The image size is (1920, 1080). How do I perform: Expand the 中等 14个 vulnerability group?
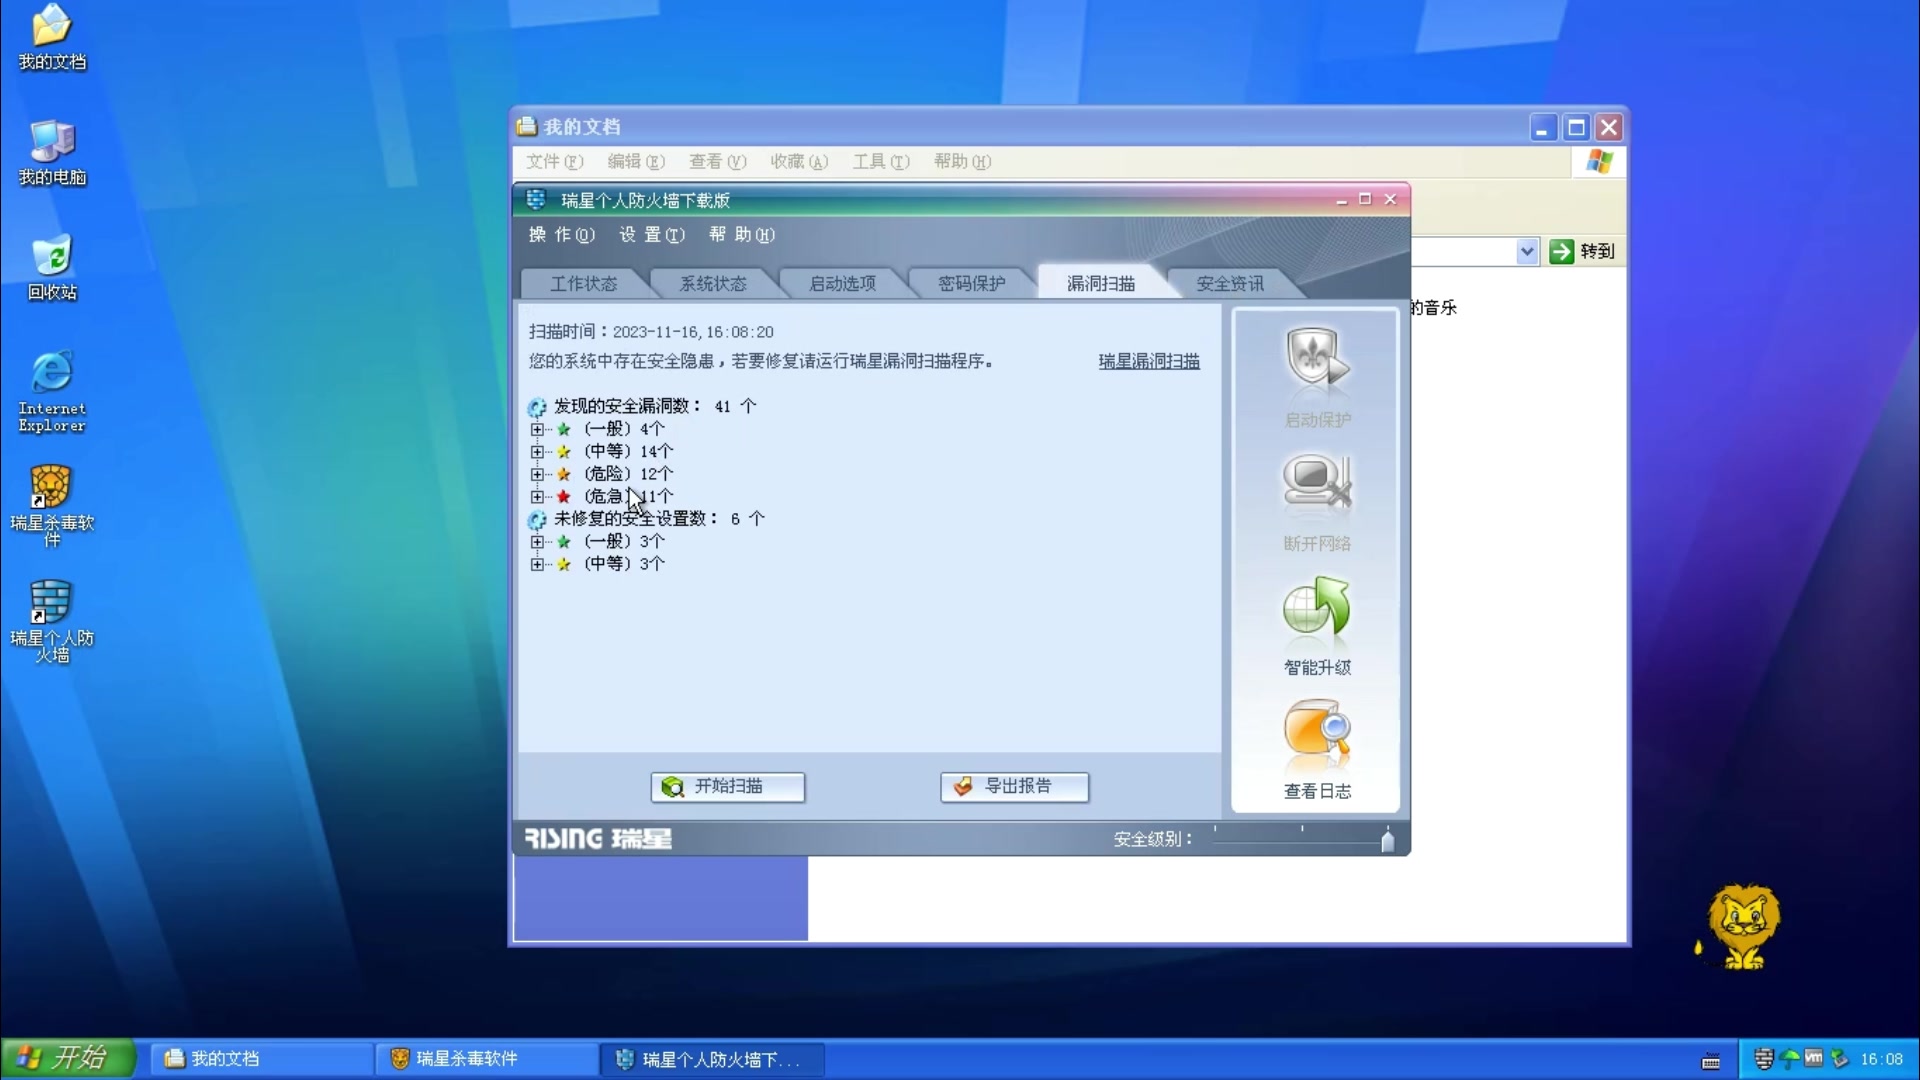click(x=537, y=451)
